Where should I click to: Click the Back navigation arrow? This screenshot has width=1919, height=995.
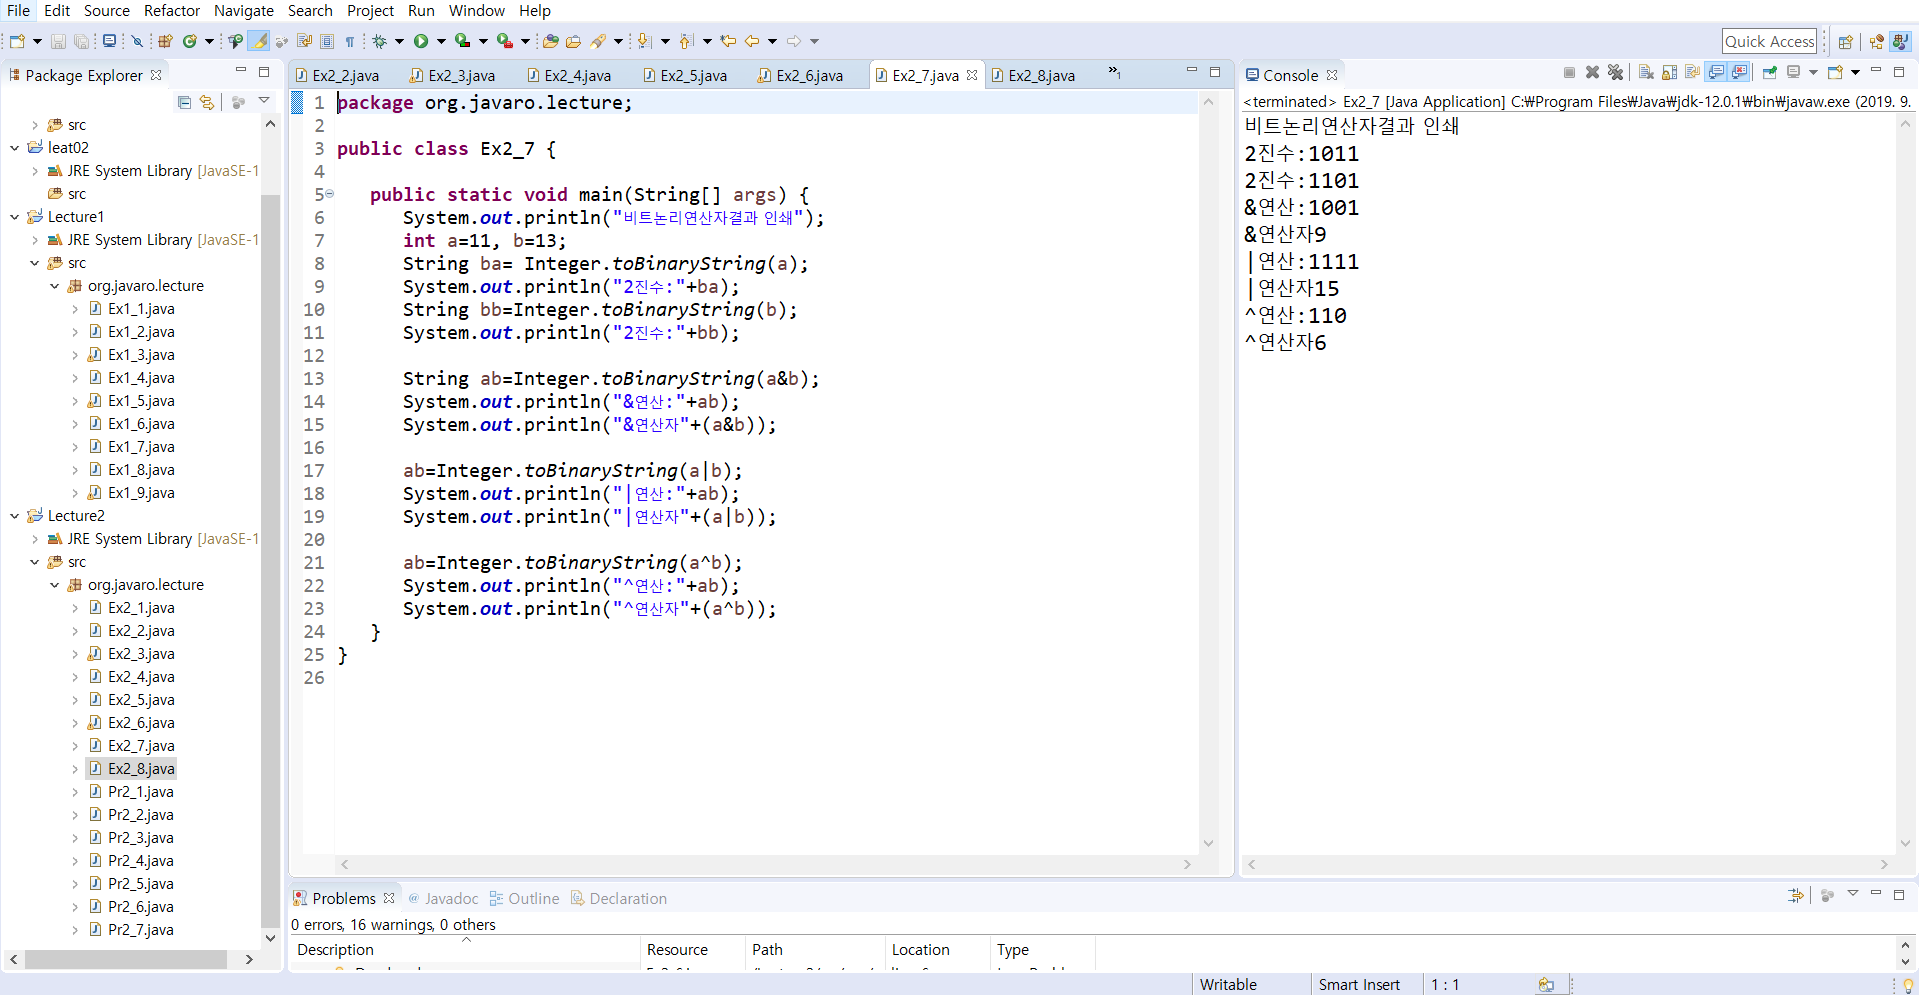coord(752,41)
